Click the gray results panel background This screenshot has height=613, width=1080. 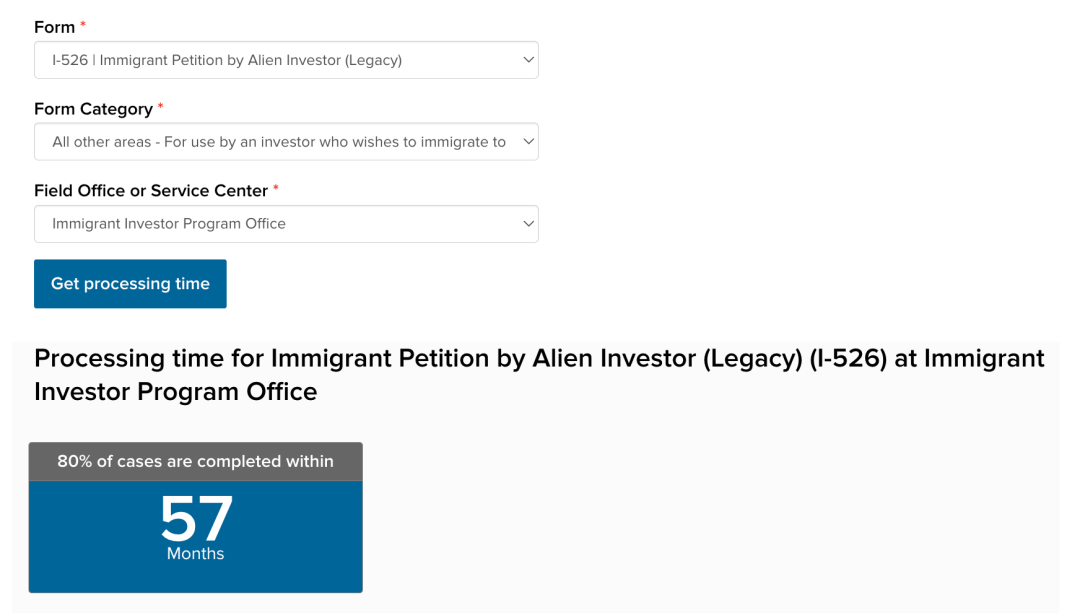coord(700,500)
